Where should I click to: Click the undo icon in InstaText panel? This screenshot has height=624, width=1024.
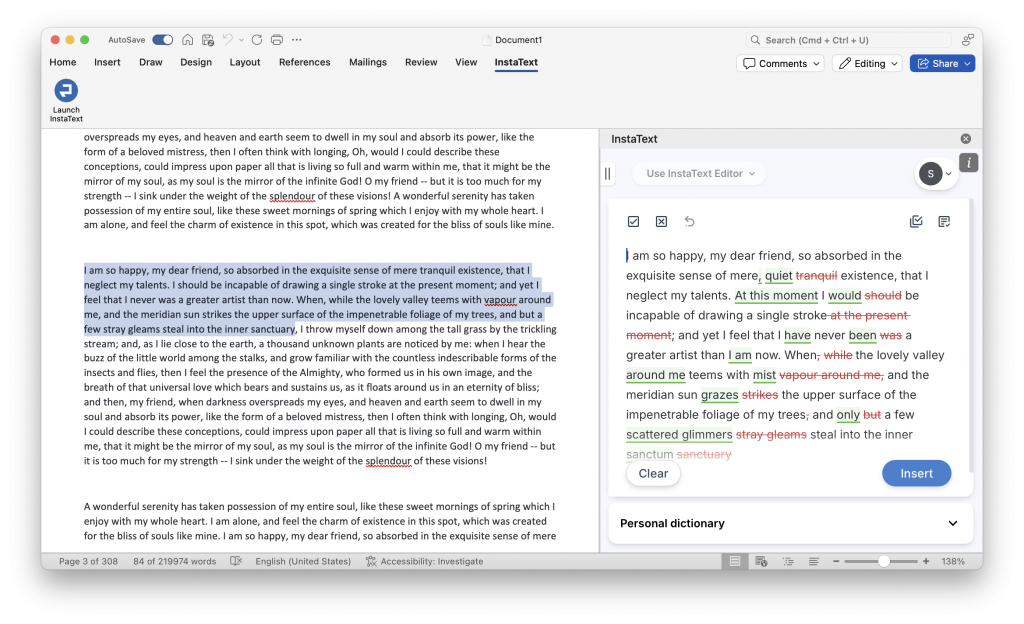[689, 222]
